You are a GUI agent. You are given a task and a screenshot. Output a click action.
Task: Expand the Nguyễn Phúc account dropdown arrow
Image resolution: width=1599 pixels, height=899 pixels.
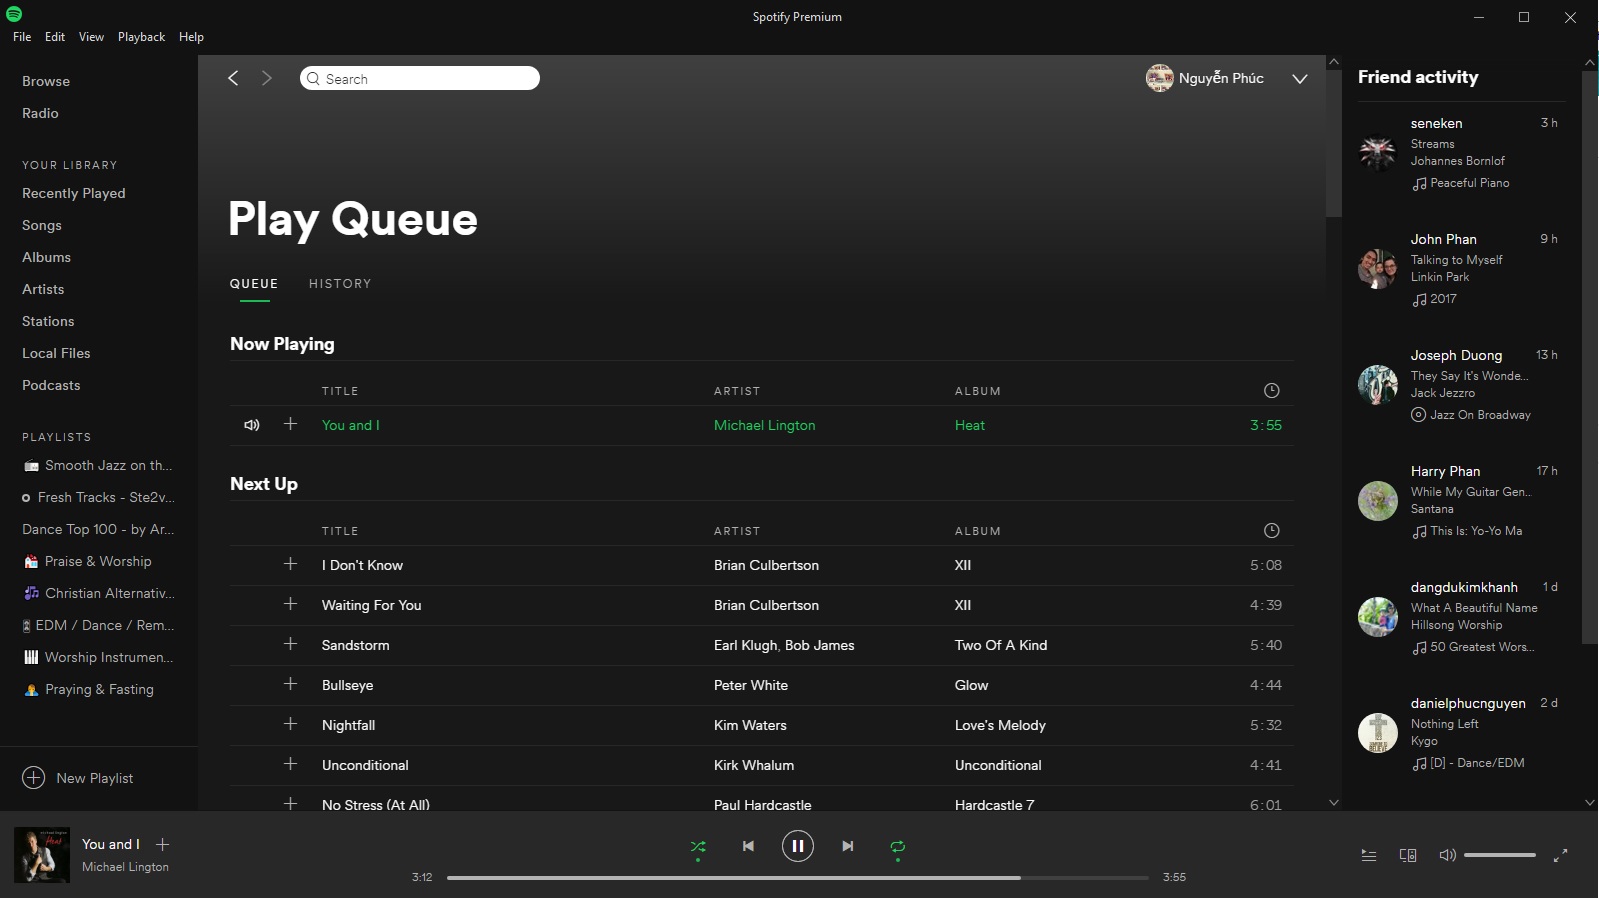1299,79
